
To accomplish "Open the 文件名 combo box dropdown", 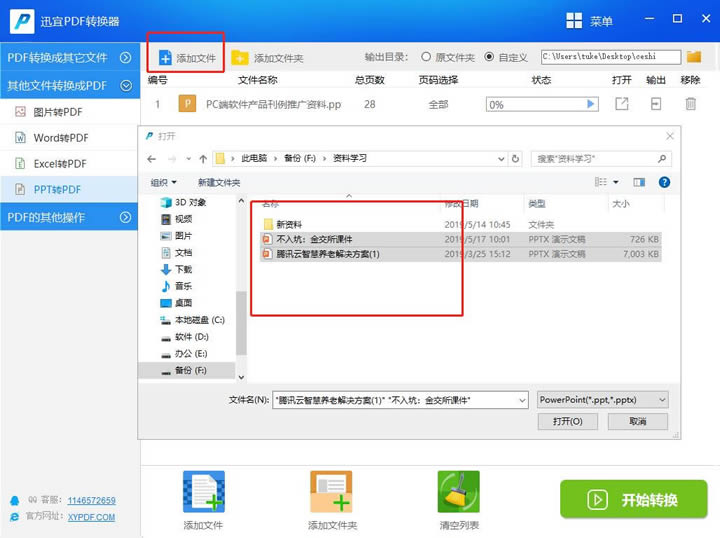I will point(522,400).
